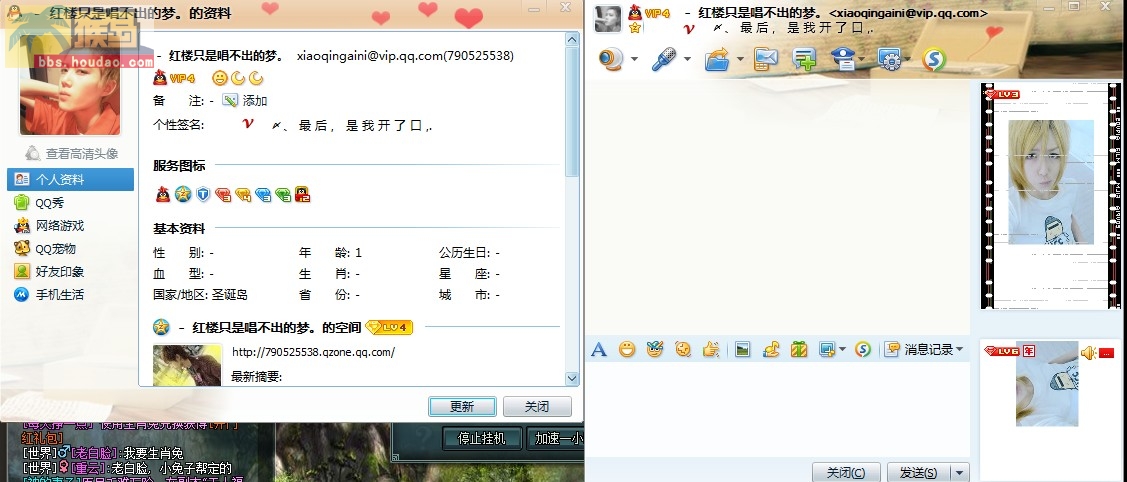Viewport: 1127px width, 482px height.
Task: Expand the send file dropdown arrow
Action: pos(740,59)
